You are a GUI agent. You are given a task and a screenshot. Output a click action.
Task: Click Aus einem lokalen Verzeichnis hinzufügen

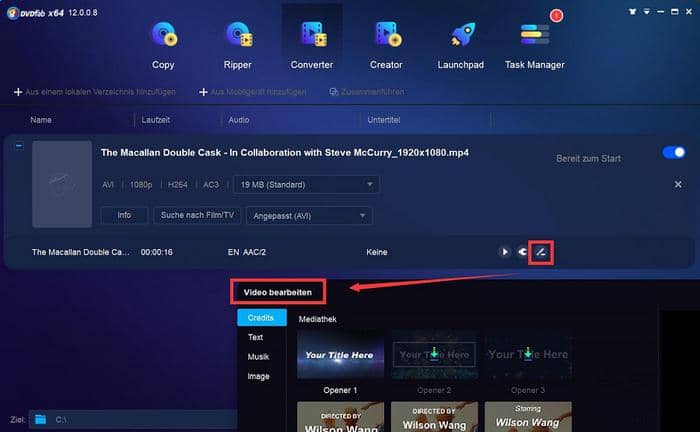click(100, 92)
